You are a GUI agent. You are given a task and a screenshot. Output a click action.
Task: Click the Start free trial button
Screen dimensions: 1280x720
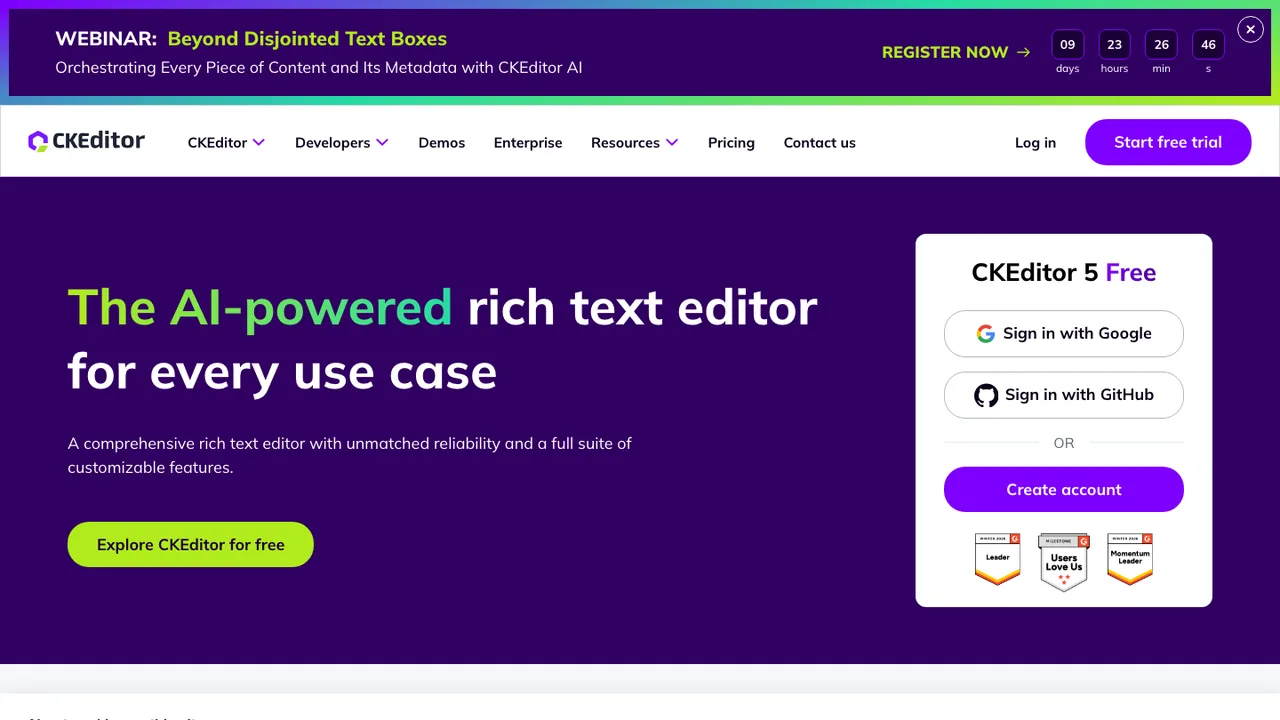pos(1168,142)
